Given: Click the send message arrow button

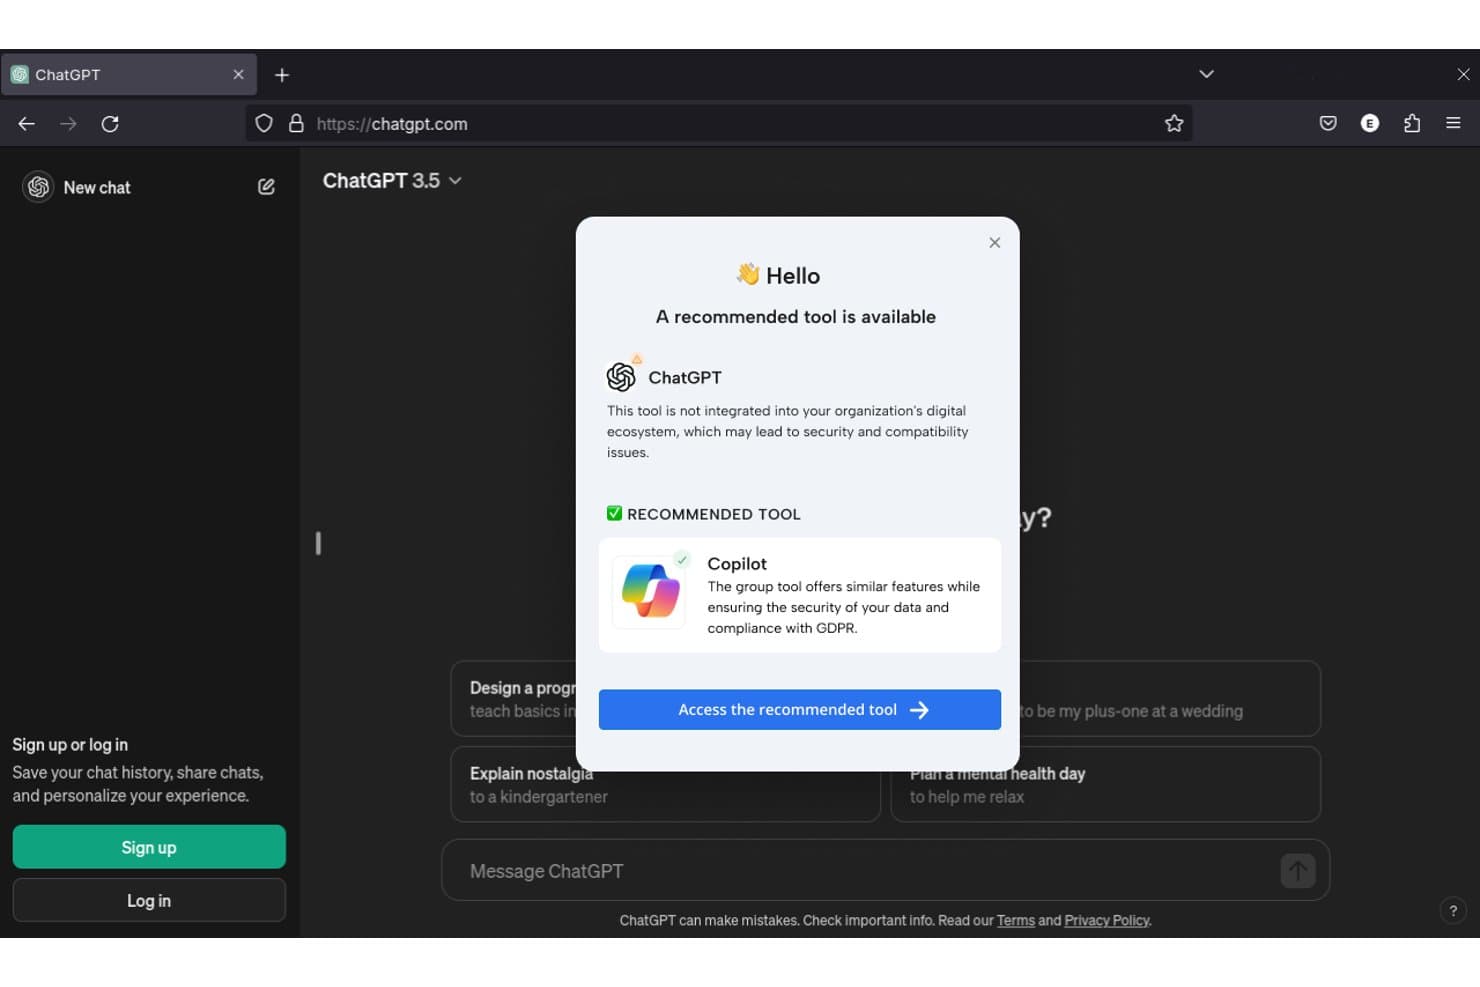Looking at the screenshot, I should pos(1298,870).
